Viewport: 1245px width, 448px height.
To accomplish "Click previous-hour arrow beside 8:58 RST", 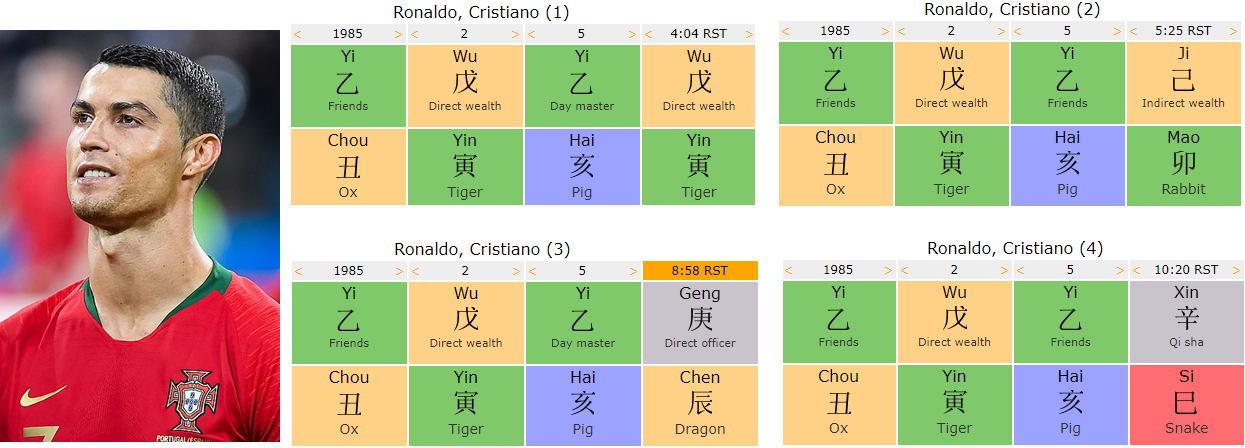I will [649, 271].
